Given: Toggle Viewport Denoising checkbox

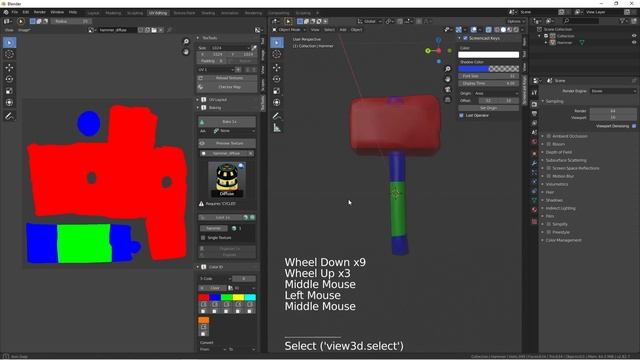Looking at the screenshot, I should pos(634,126).
